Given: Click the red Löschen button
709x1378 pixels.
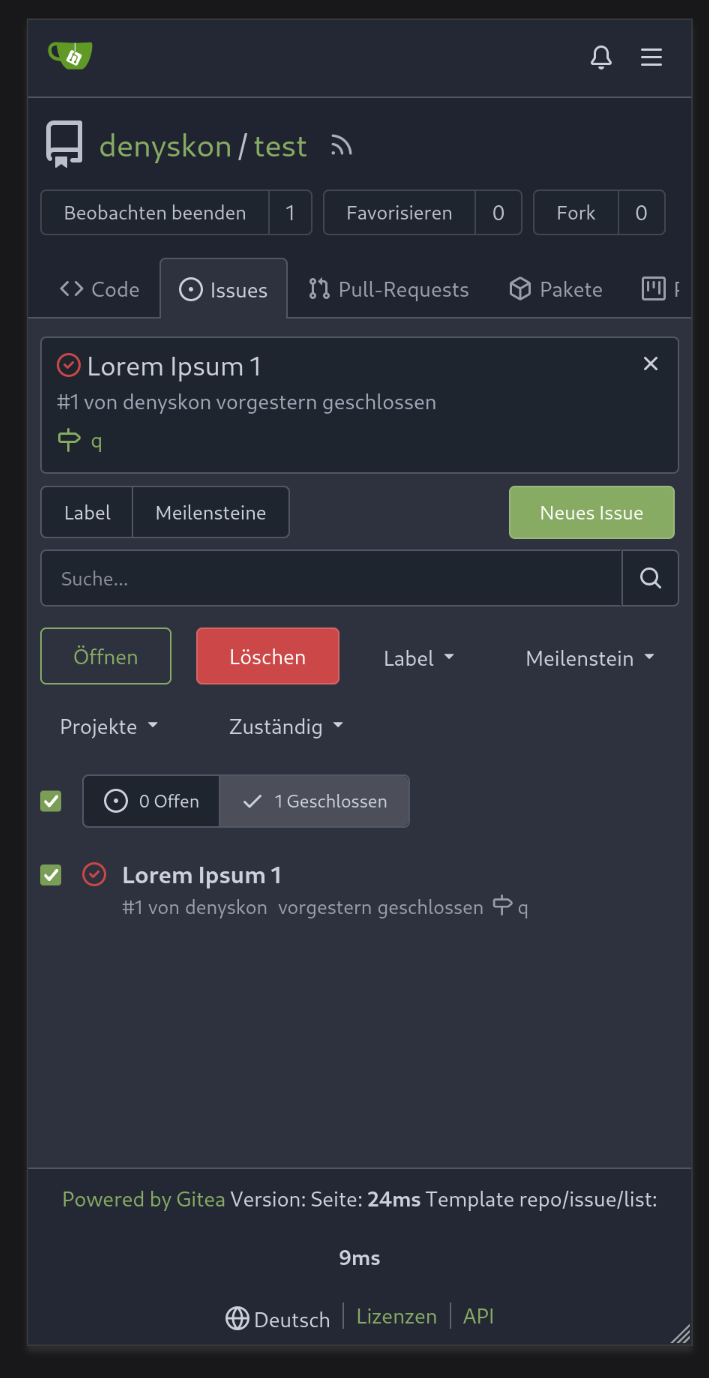Looking at the screenshot, I should [268, 657].
